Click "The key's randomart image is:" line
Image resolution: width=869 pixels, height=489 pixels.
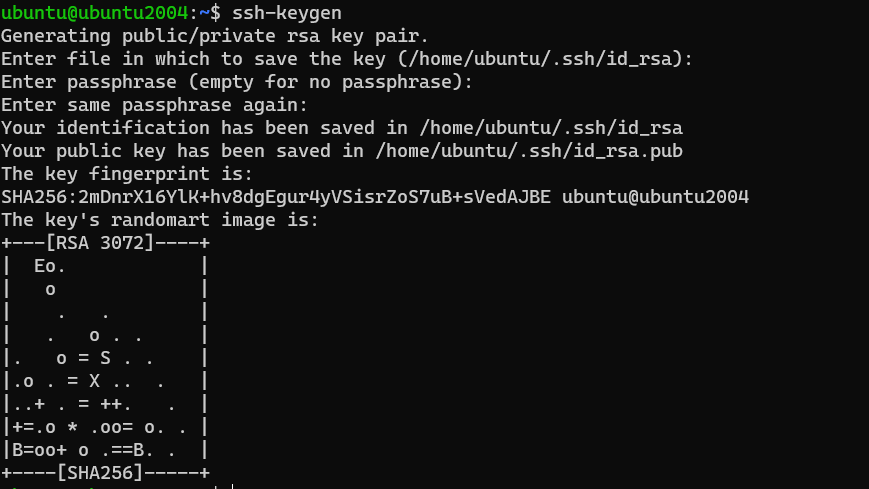[160, 220]
